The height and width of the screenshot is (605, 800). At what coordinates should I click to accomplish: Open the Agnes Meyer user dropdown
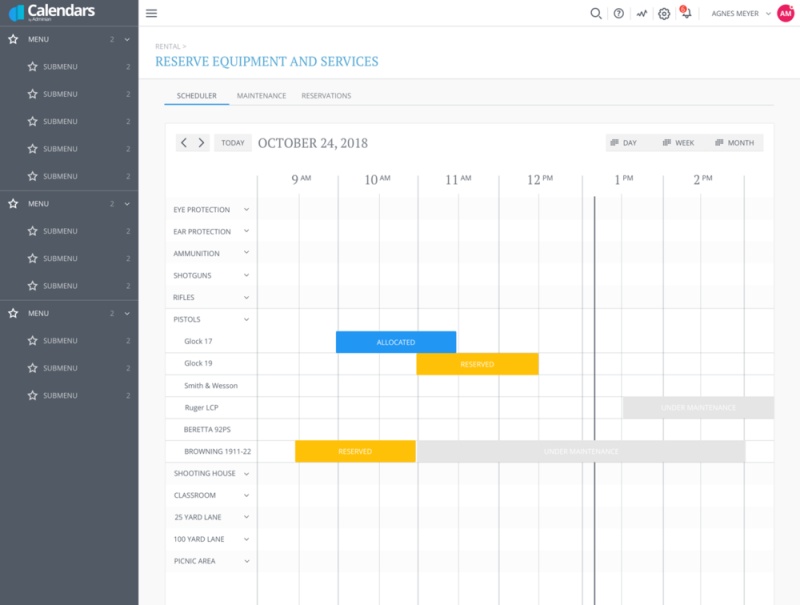740,14
